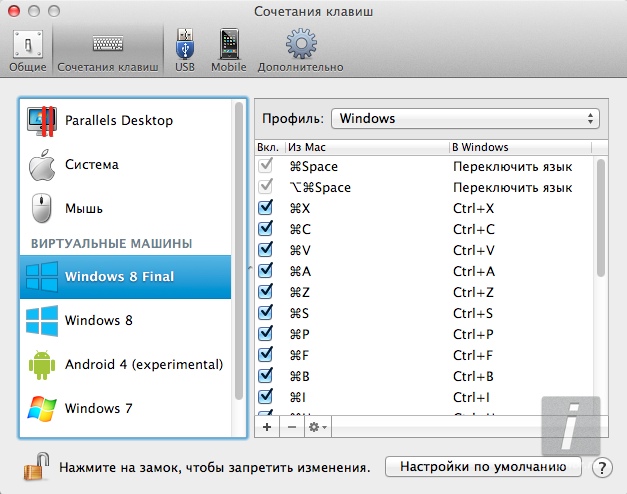Viewport: 627px width, 494px height.
Task: Click the Ctrl+F mapping cell
Action: click(x=473, y=355)
